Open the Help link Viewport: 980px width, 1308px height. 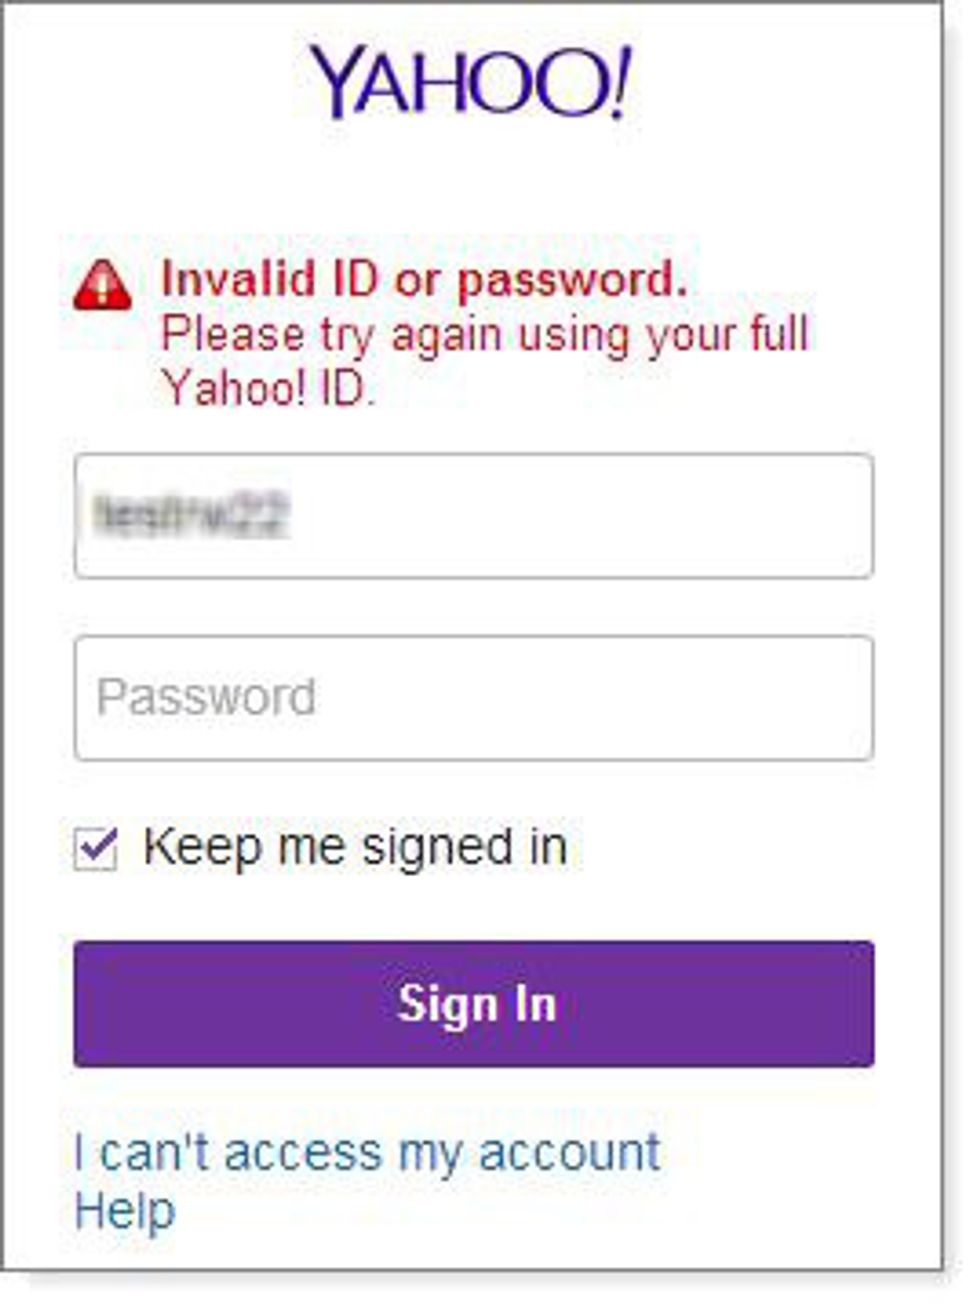tap(125, 1211)
